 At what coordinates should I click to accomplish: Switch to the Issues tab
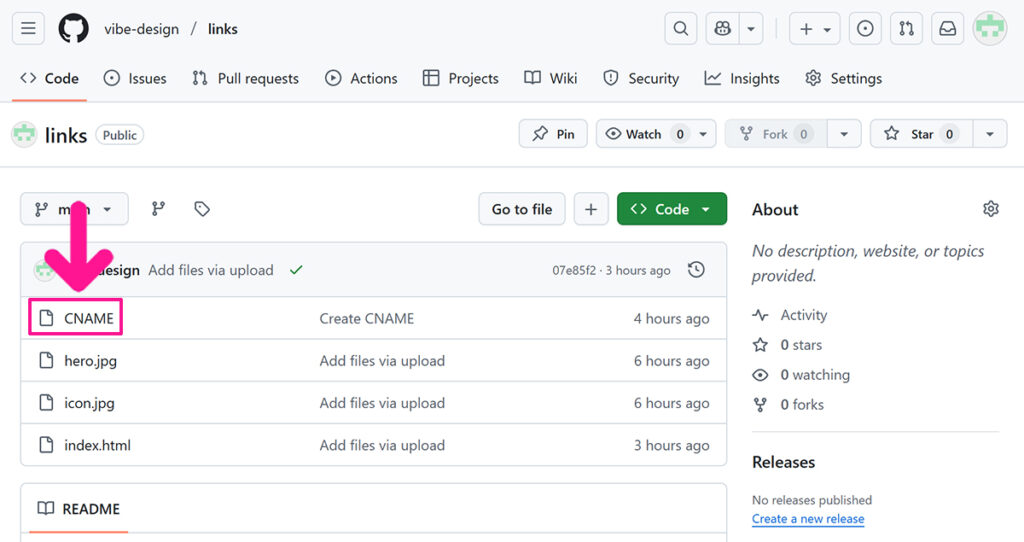click(x=135, y=78)
